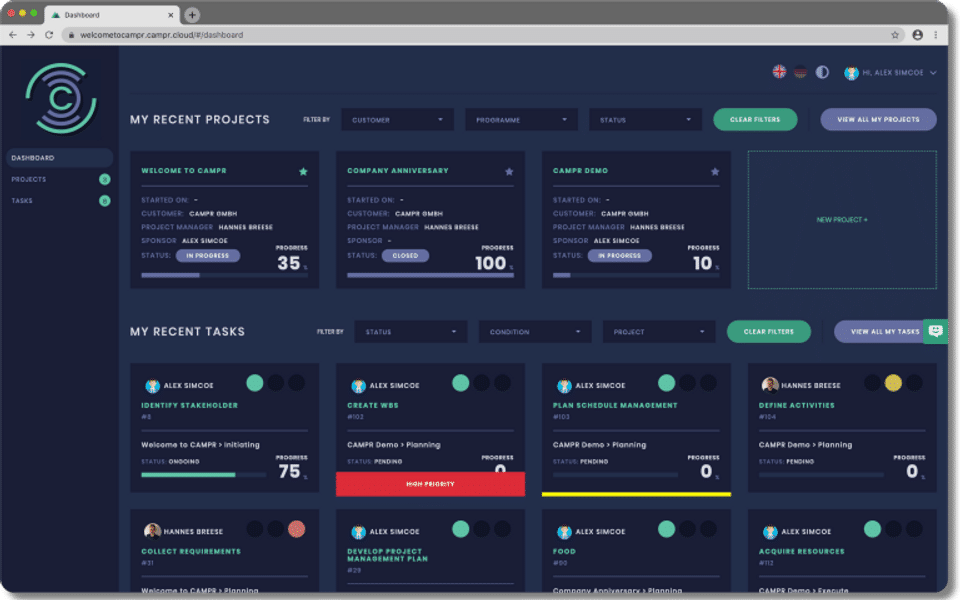This screenshot has height=600, width=960.
Task: Click Hannes Breese avatar on Define Activities
Action: (x=770, y=385)
